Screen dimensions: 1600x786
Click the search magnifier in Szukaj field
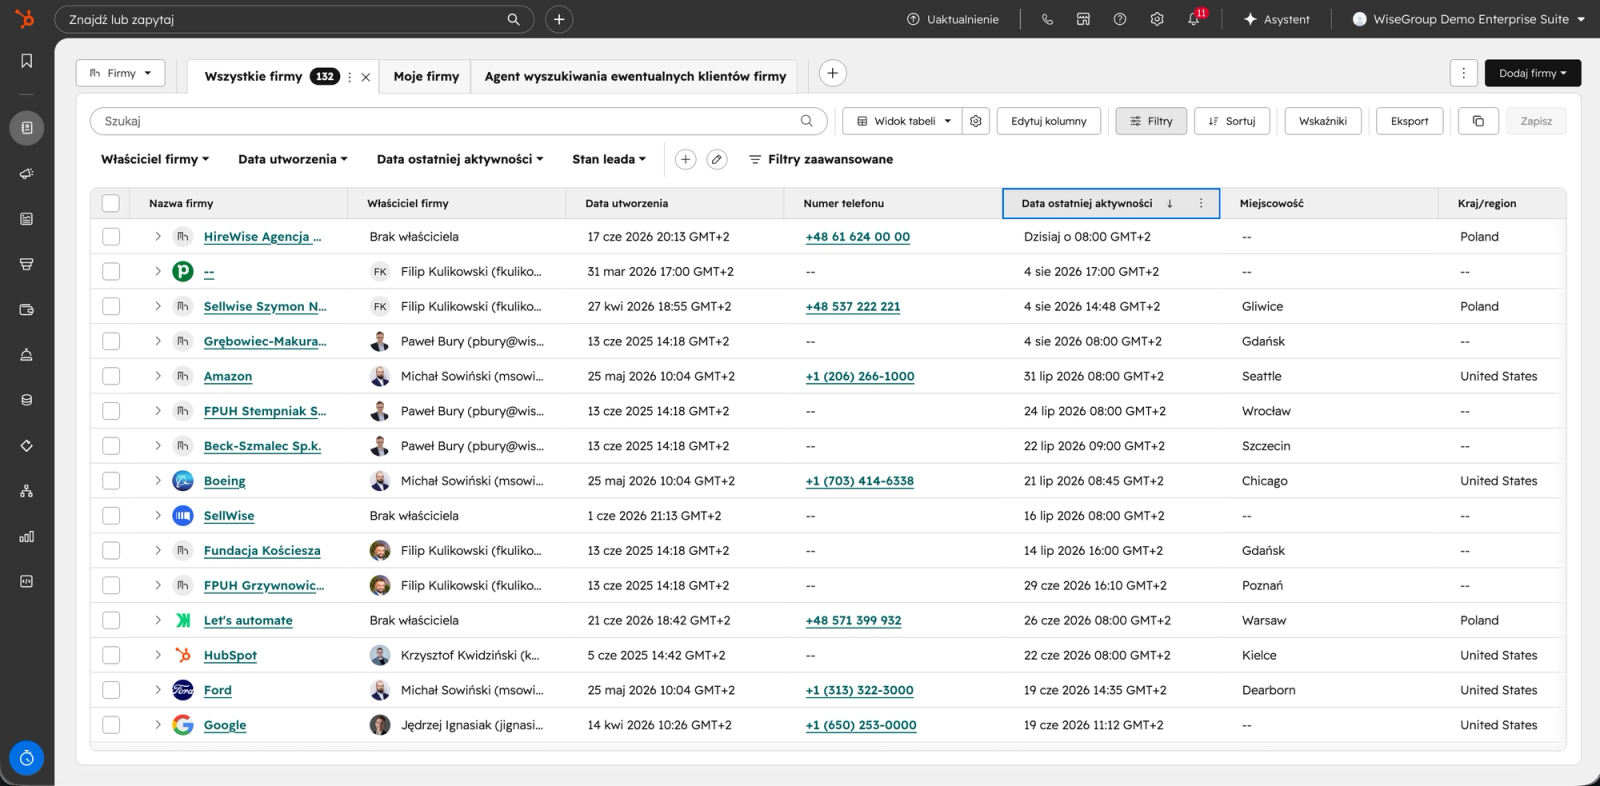[807, 121]
